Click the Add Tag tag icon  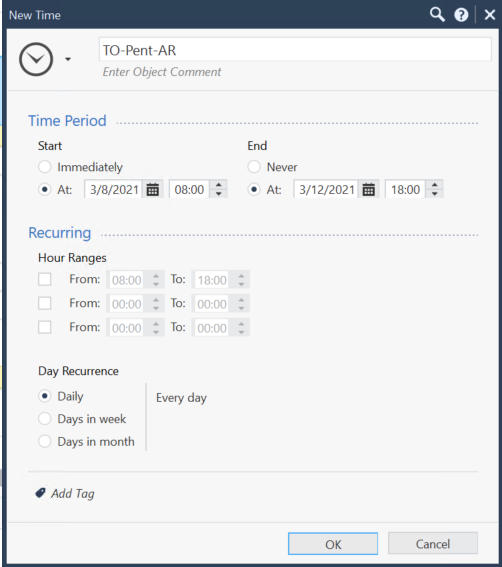40,493
